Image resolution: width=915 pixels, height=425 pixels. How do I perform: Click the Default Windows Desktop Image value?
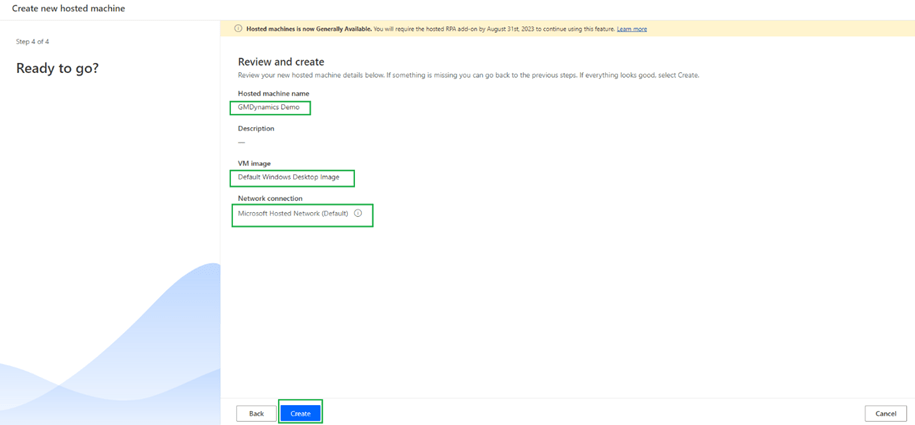(x=288, y=177)
